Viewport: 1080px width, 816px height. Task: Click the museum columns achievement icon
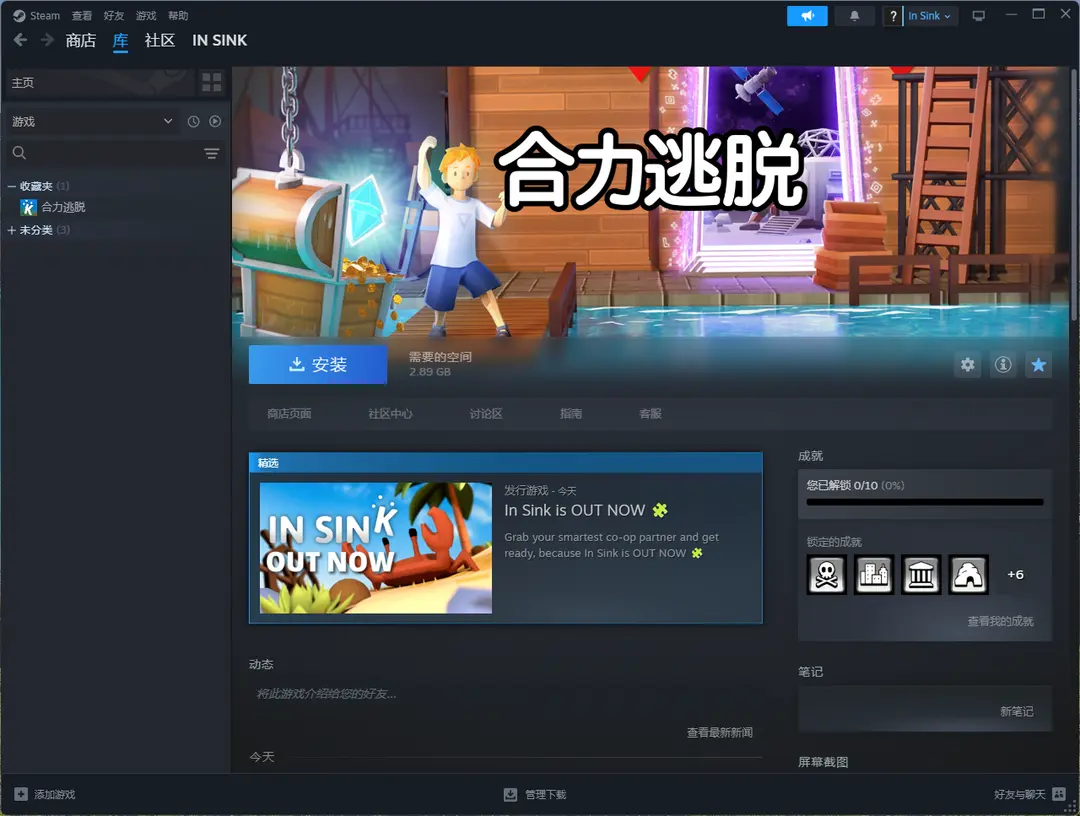pos(921,574)
